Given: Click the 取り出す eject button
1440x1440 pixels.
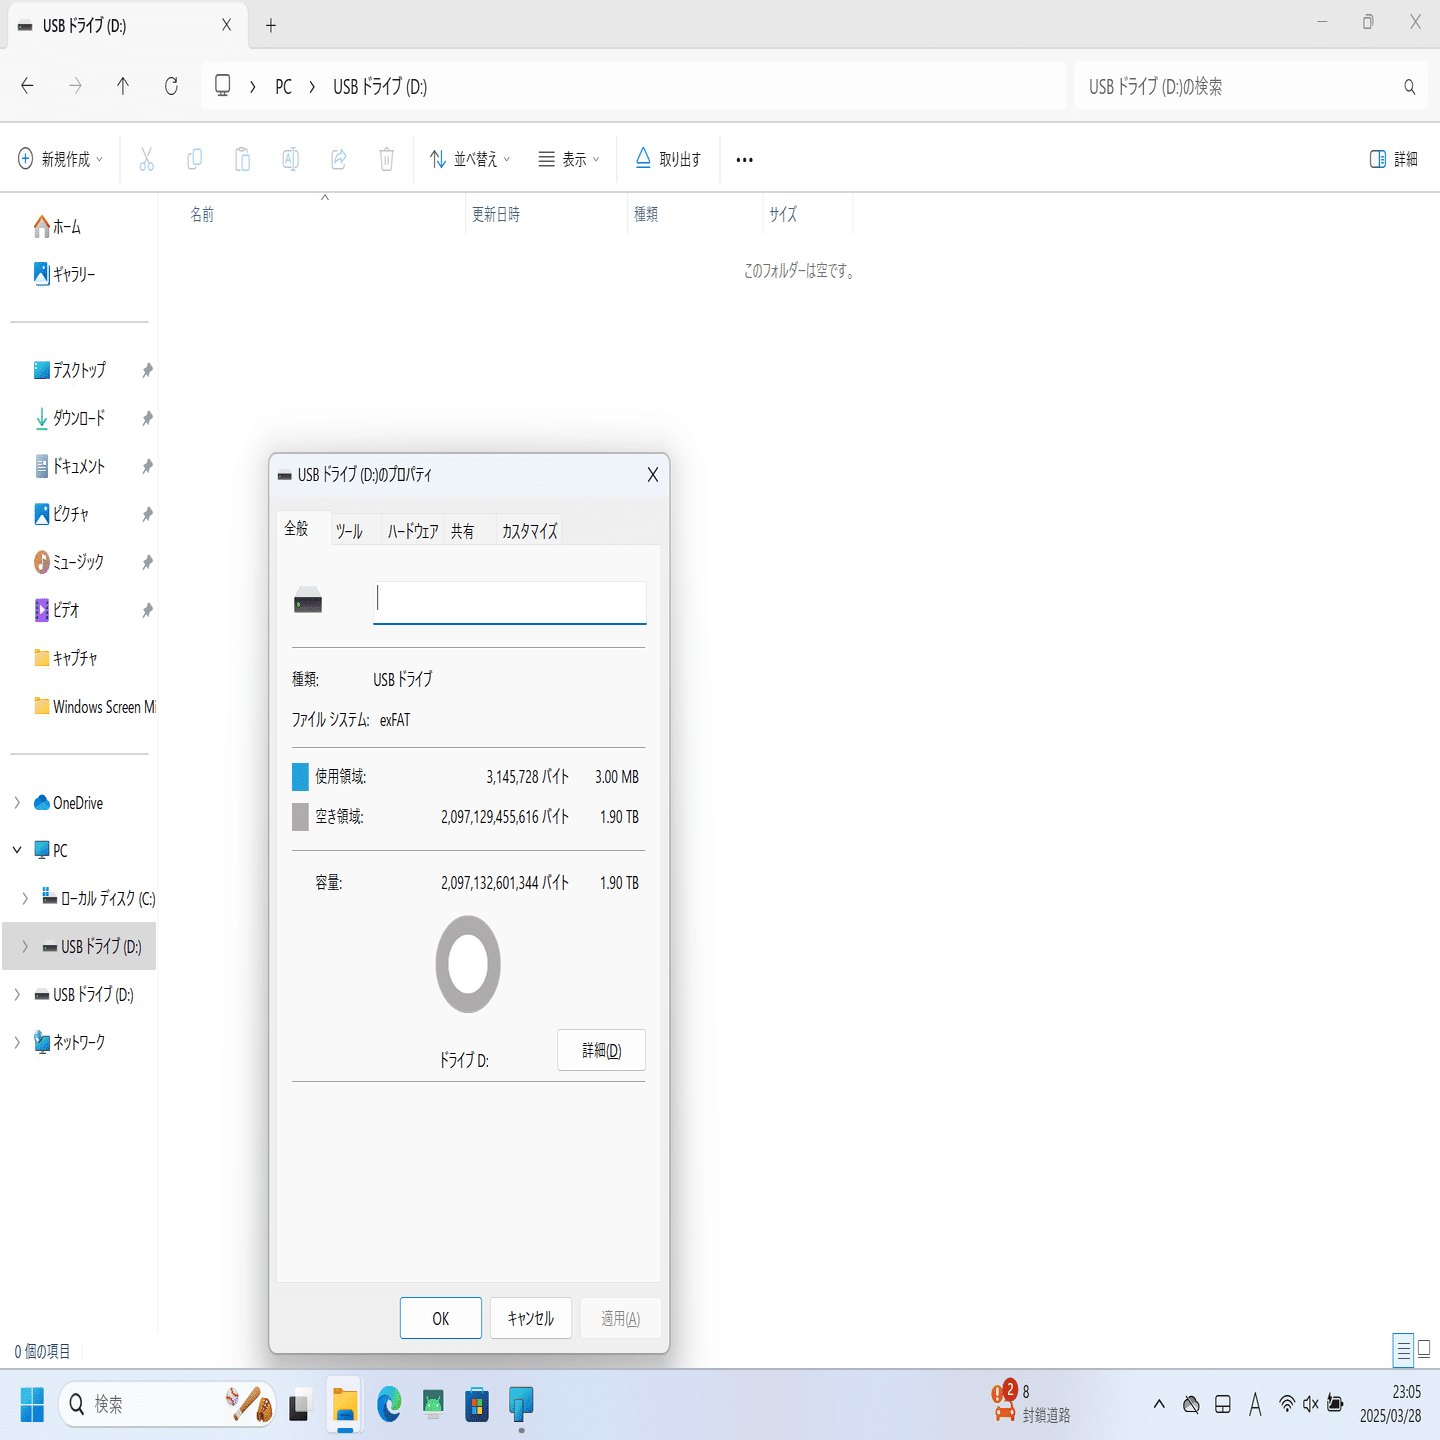Looking at the screenshot, I should pos(668,159).
